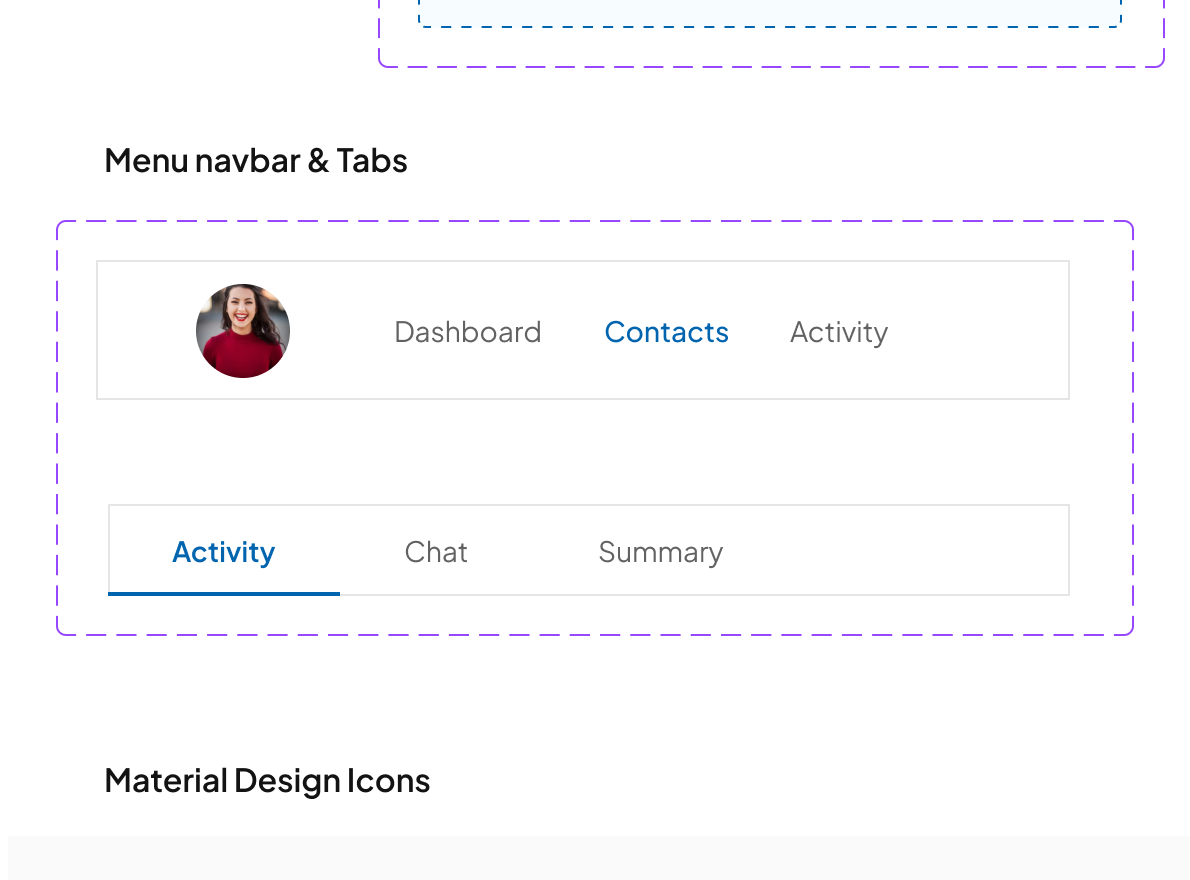Click the user avatar profile photo
1190x880 pixels.
243,330
